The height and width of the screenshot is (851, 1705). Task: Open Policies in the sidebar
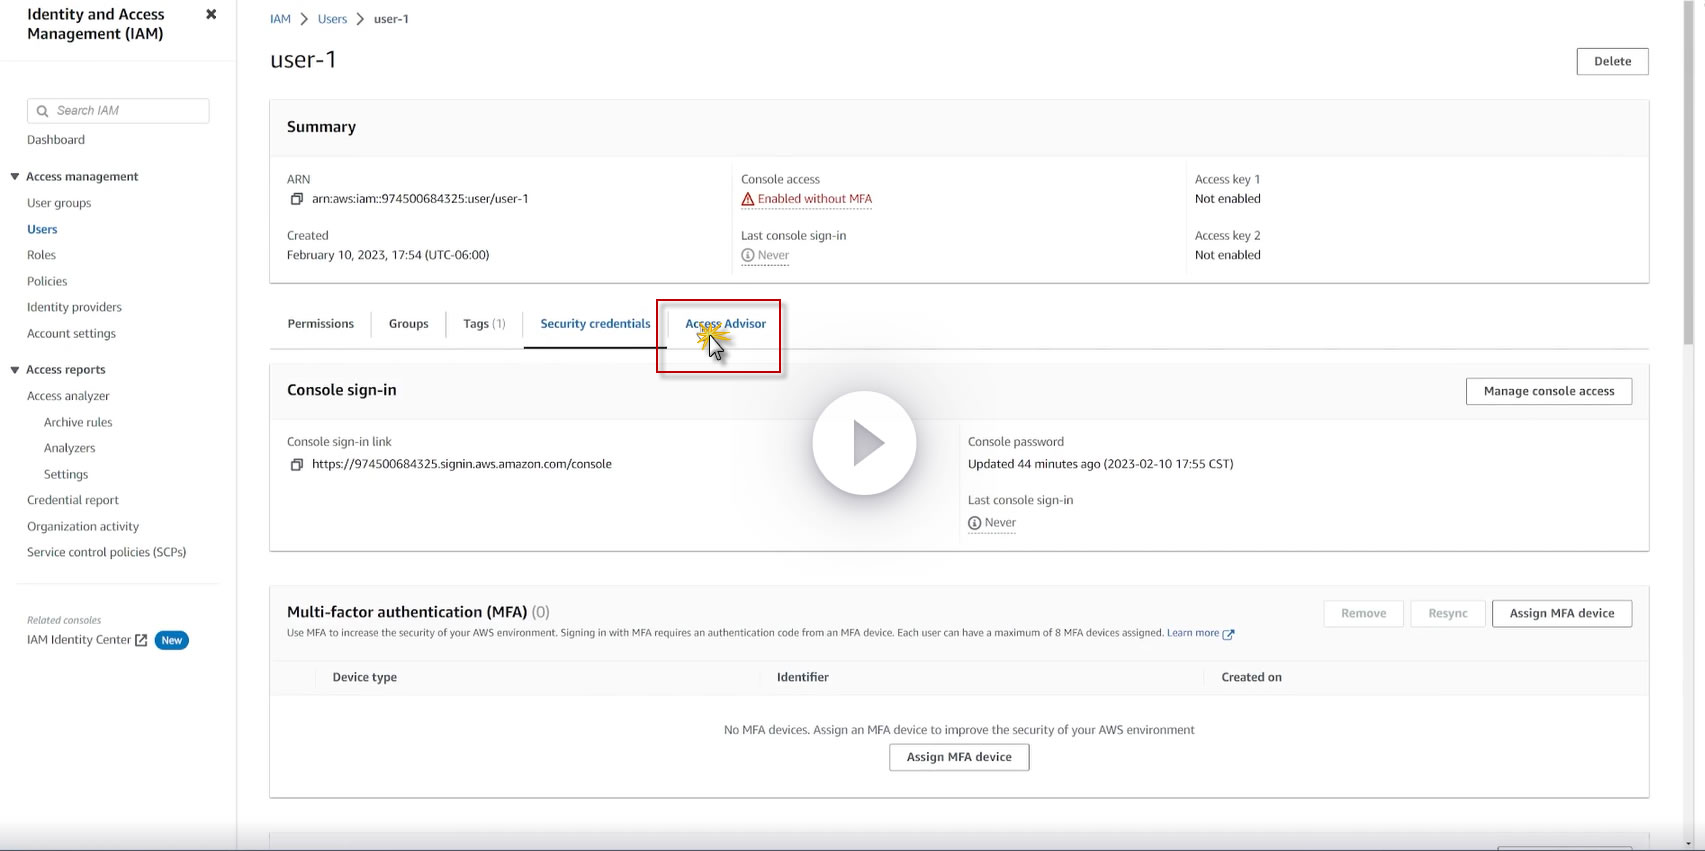pyautogui.click(x=47, y=281)
